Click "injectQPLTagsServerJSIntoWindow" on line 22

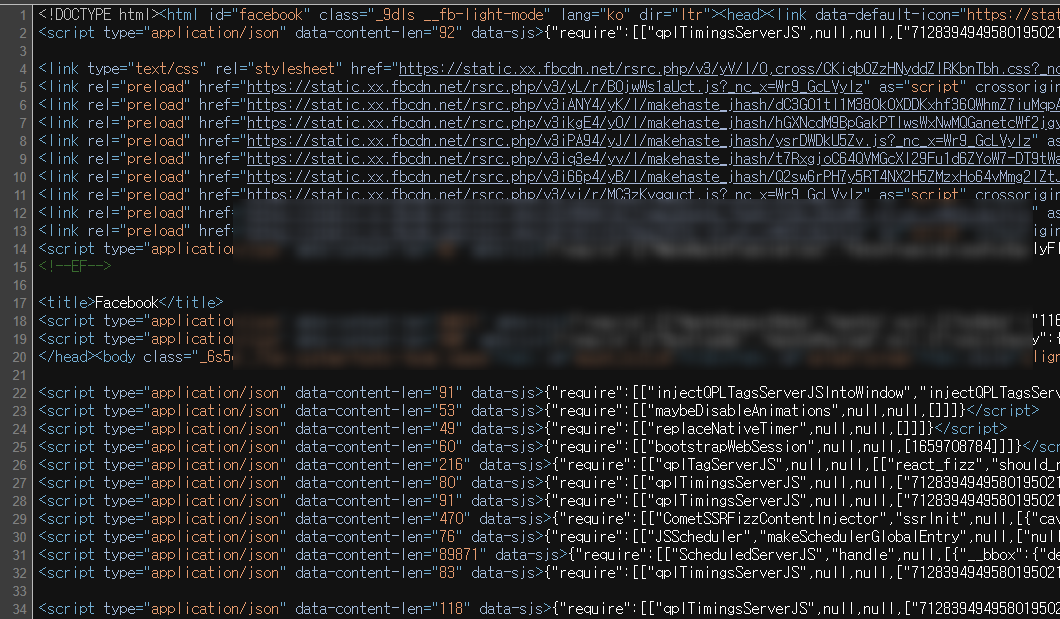coord(780,393)
